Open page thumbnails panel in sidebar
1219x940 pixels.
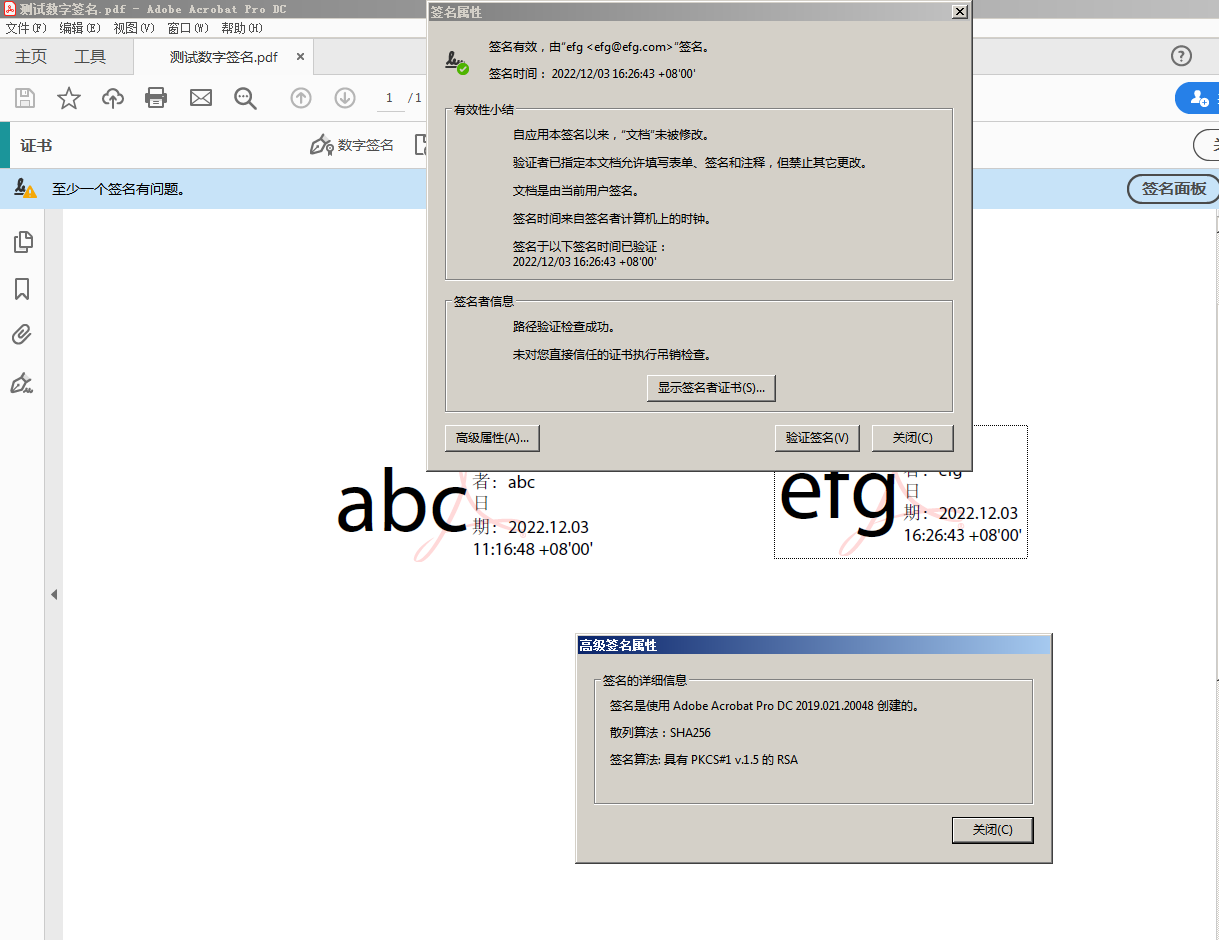tap(22, 242)
